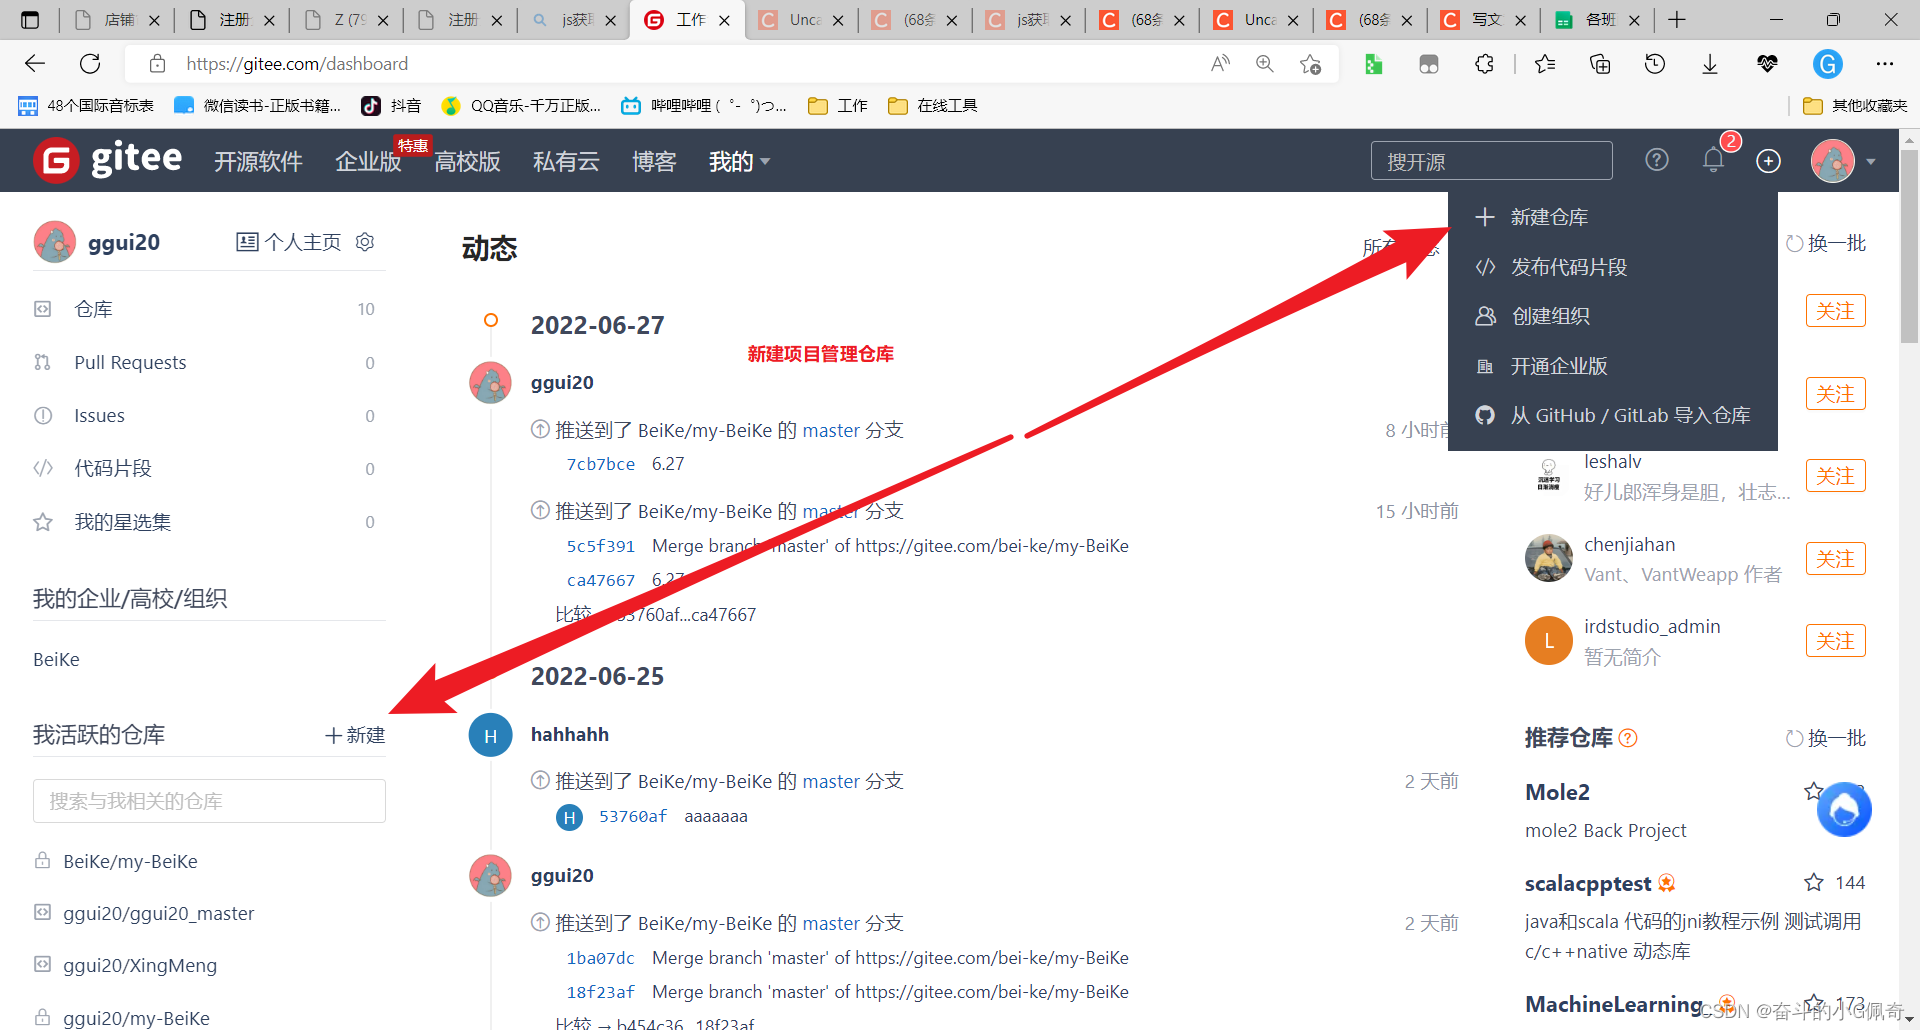The height and width of the screenshot is (1030, 1920).
Task: Open 推荐仓库 help question icon
Action: [1628, 738]
